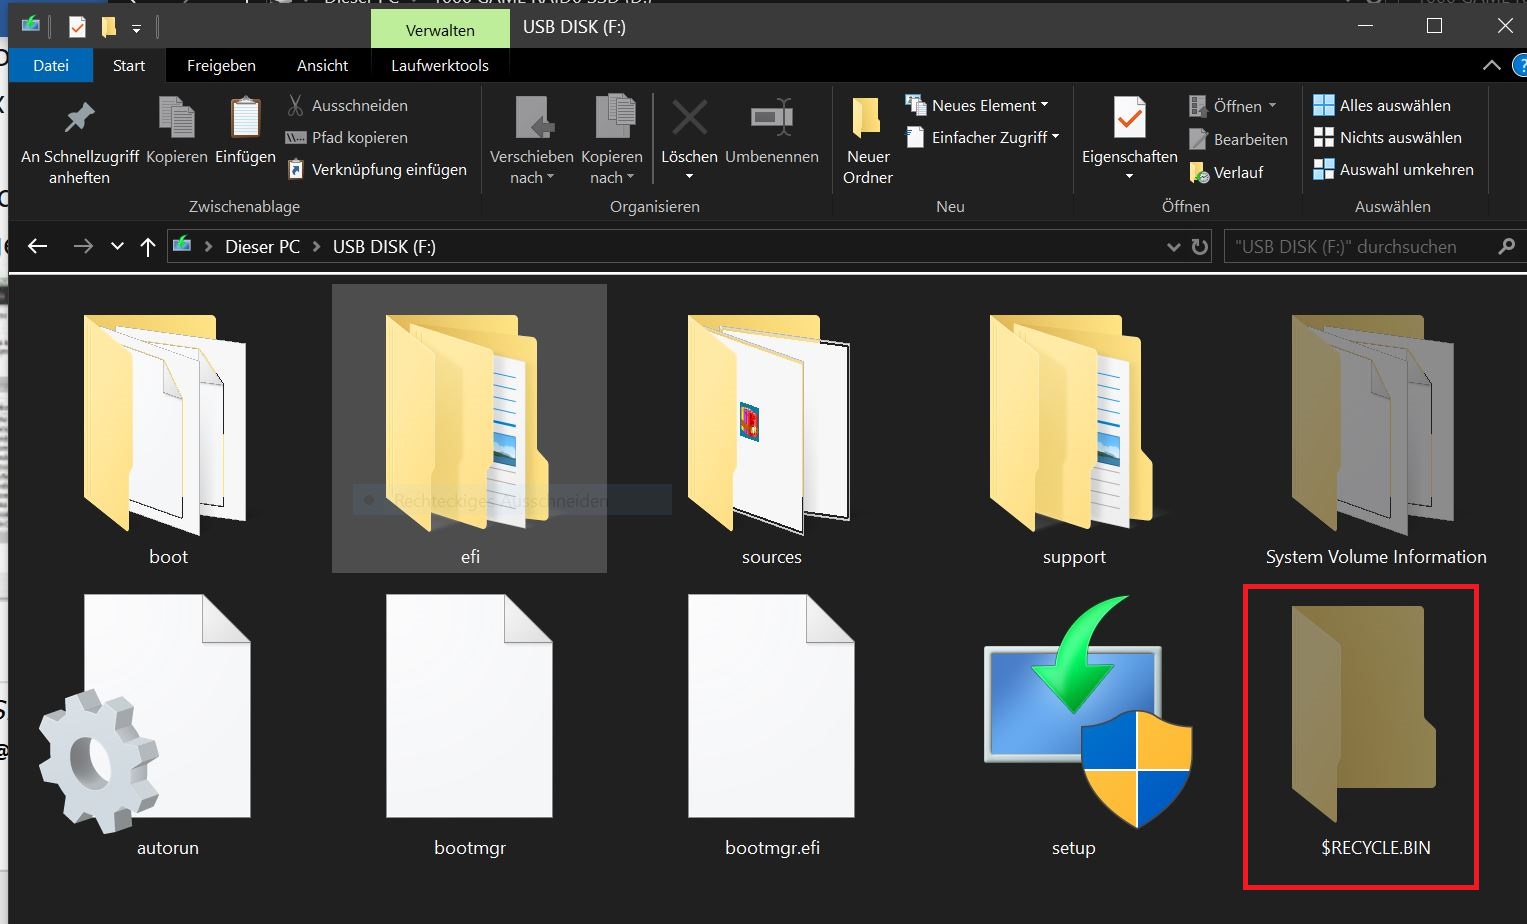Select the setup application file
Image resolution: width=1527 pixels, height=924 pixels.
pos(1073,728)
